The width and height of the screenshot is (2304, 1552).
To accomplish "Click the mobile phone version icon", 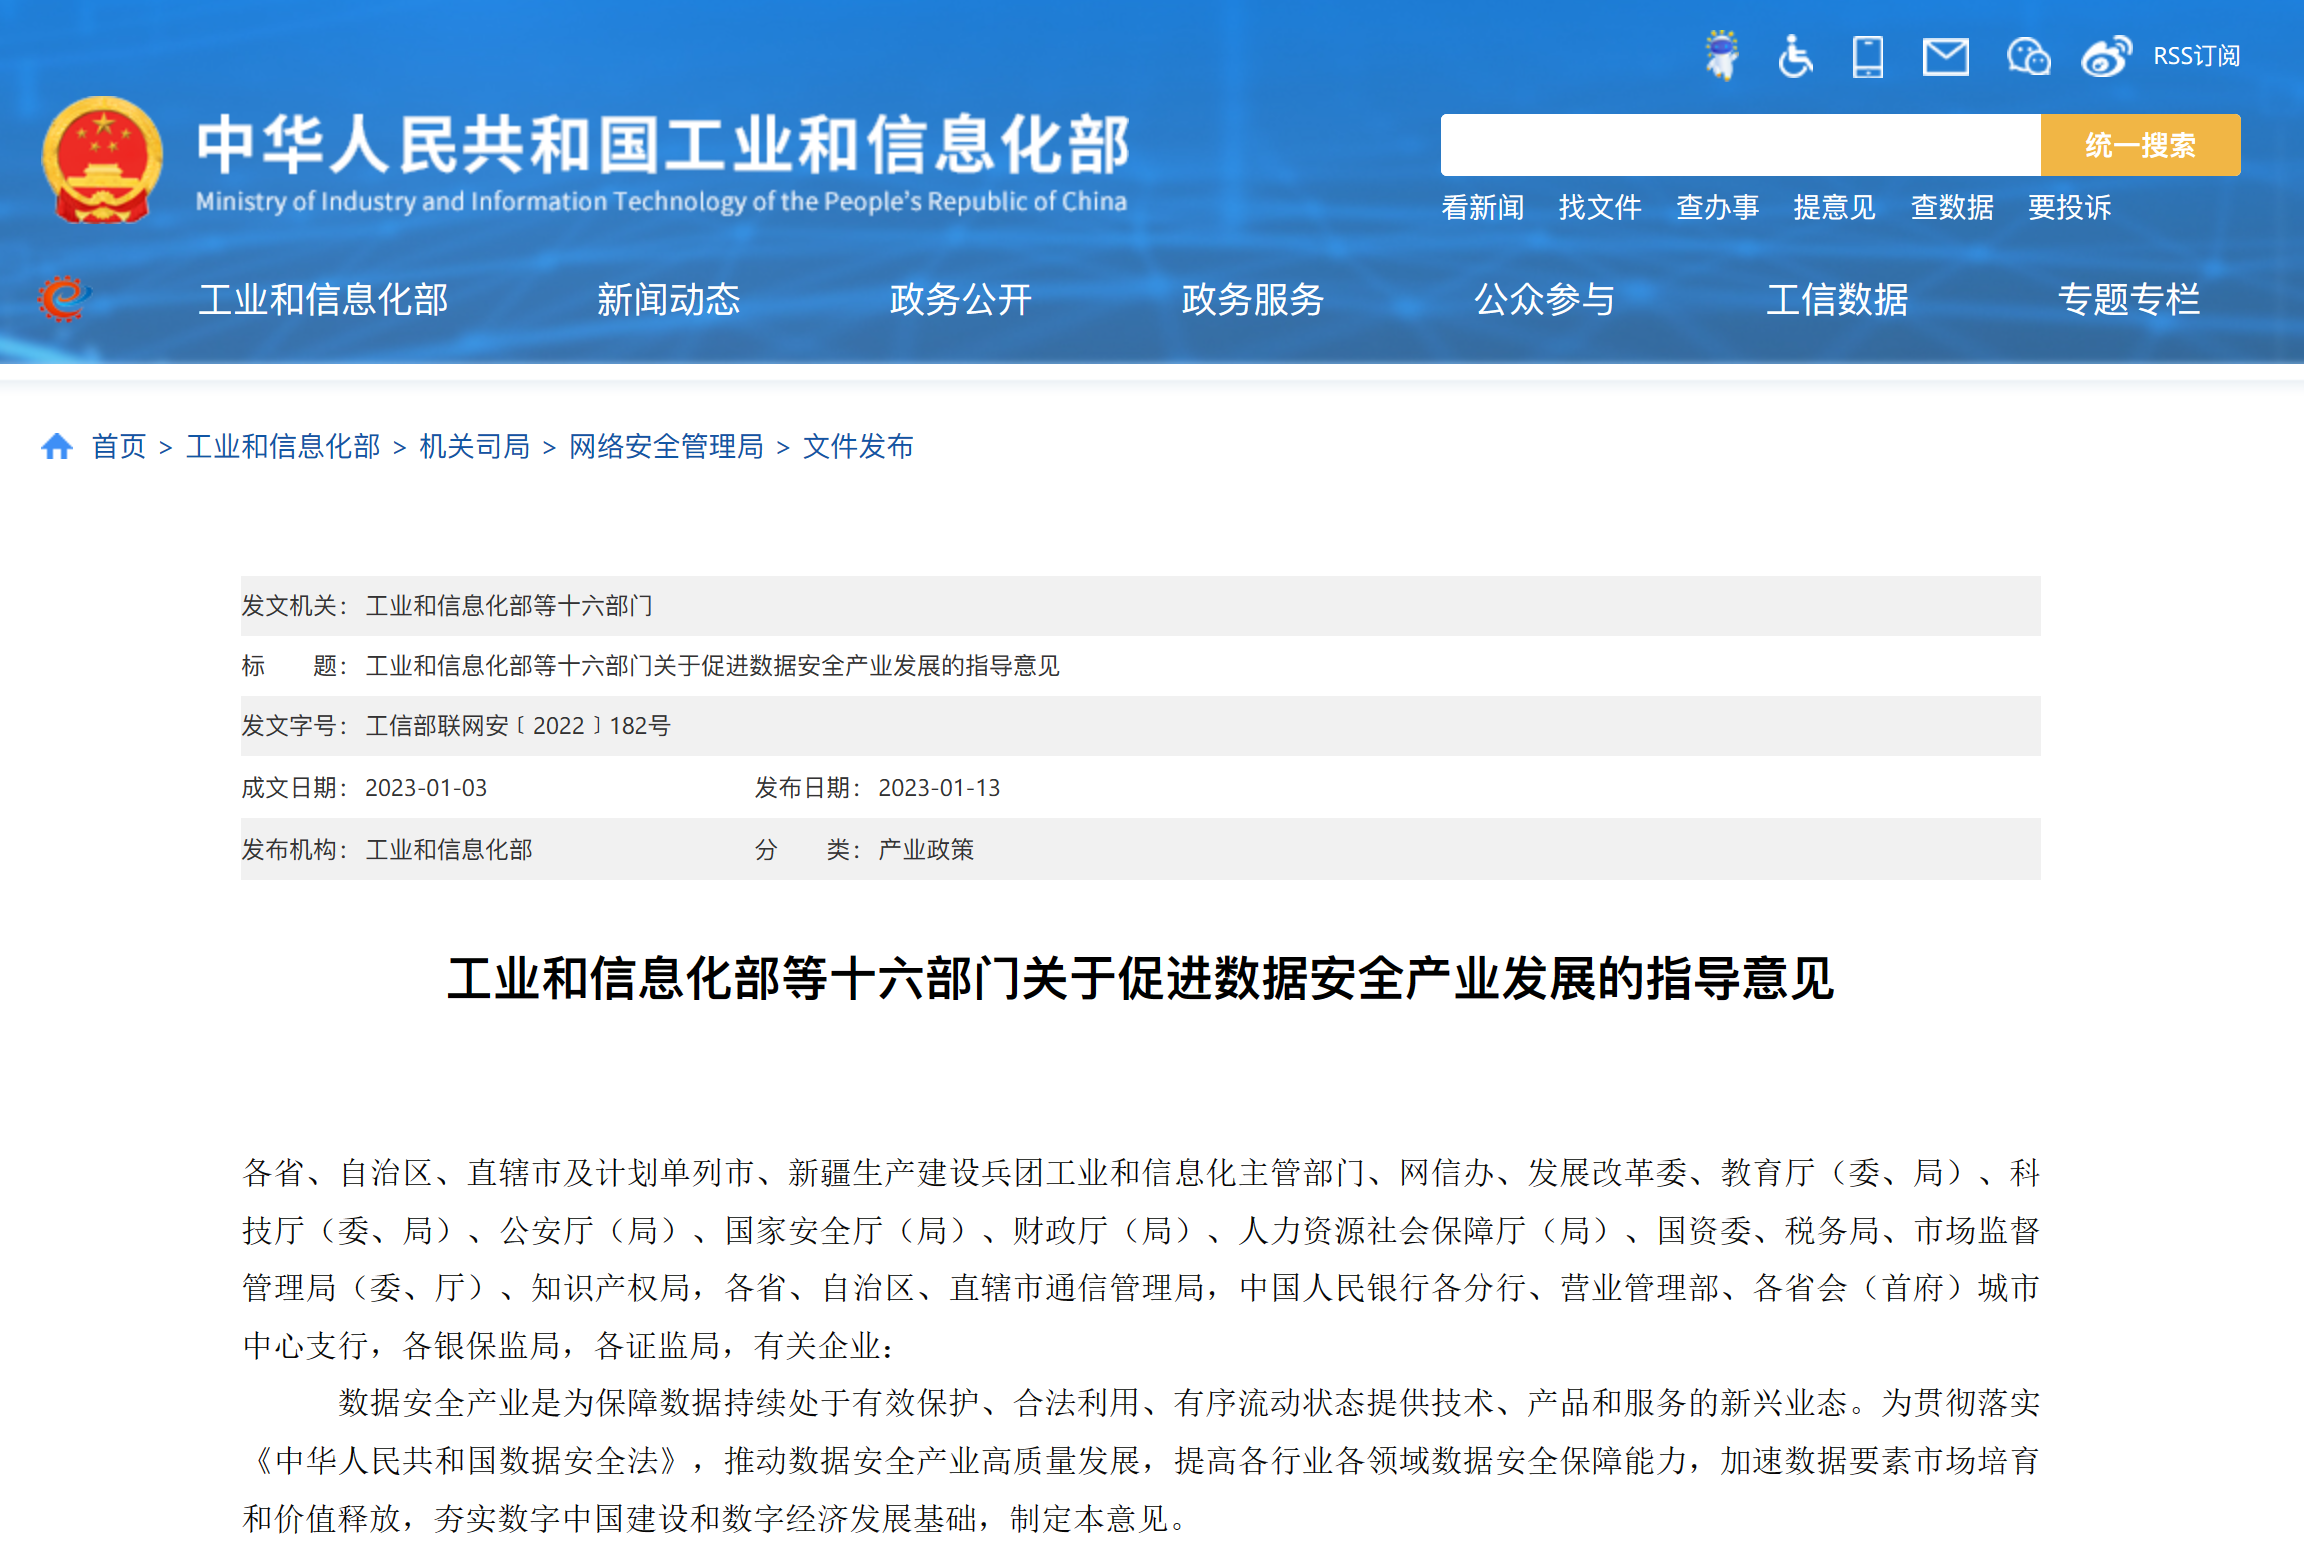I will pyautogui.click(x=1867, y=56).
